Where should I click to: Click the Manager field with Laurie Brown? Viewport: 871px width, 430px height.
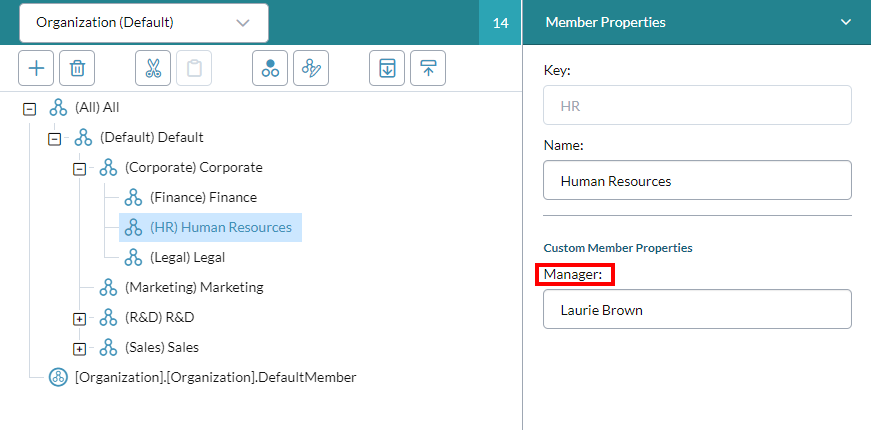click(697, 309)
